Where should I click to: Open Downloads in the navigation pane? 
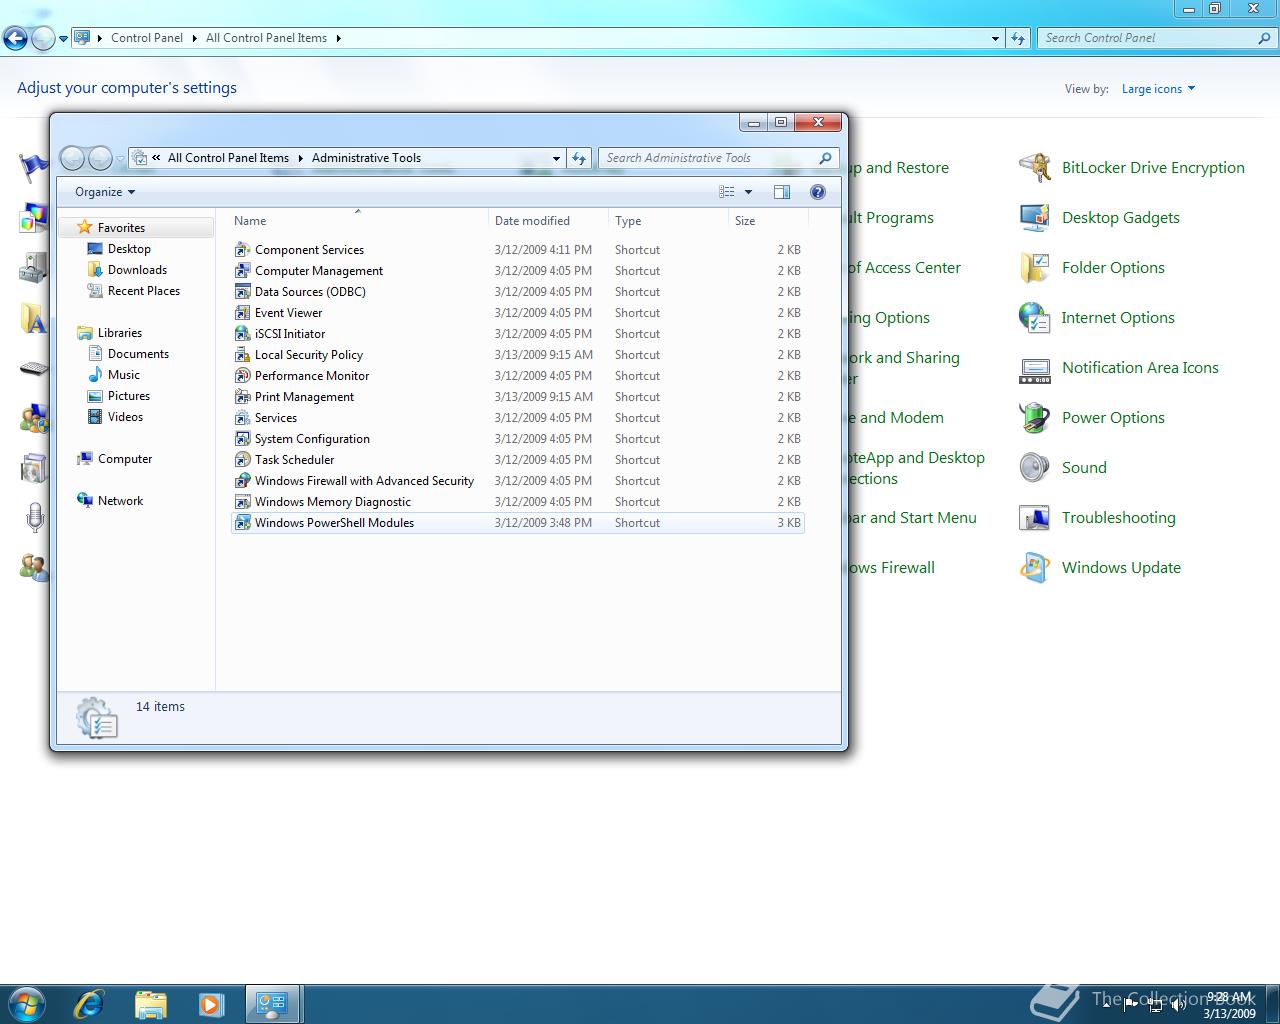point(137,270)
